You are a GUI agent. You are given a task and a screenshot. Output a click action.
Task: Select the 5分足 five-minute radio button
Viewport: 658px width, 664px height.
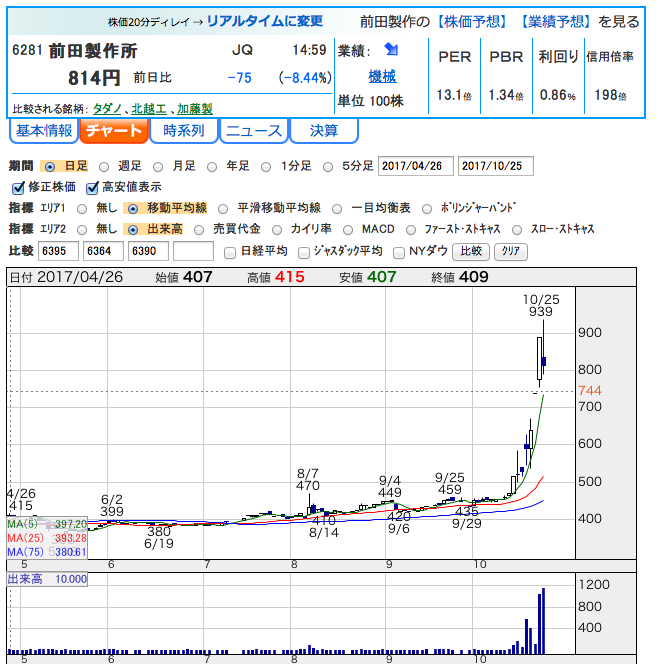click(328, 167)
